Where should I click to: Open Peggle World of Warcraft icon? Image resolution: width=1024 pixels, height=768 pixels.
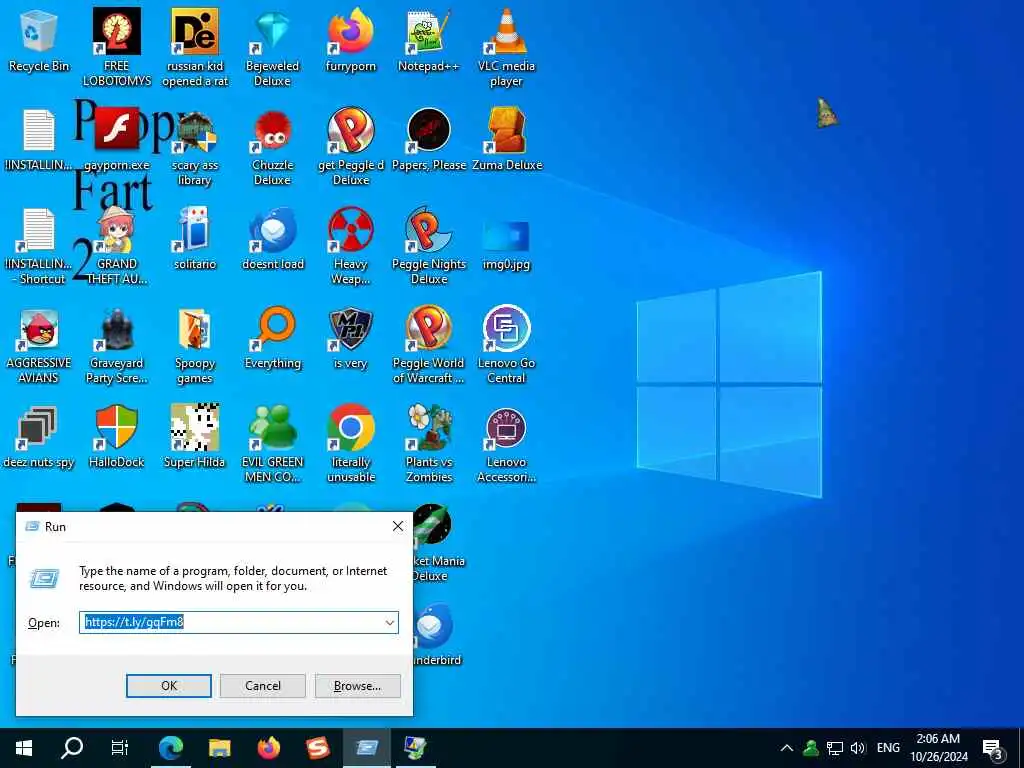[x=428, y=346]
